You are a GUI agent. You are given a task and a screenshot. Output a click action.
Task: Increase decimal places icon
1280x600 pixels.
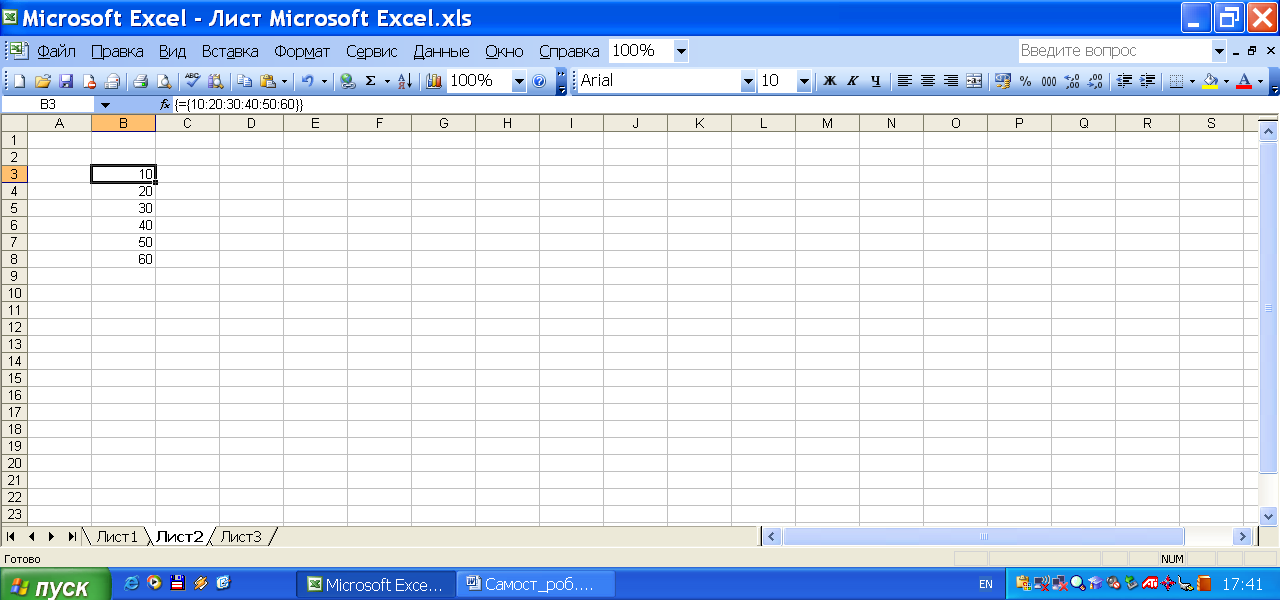(x=1072, y=81)
